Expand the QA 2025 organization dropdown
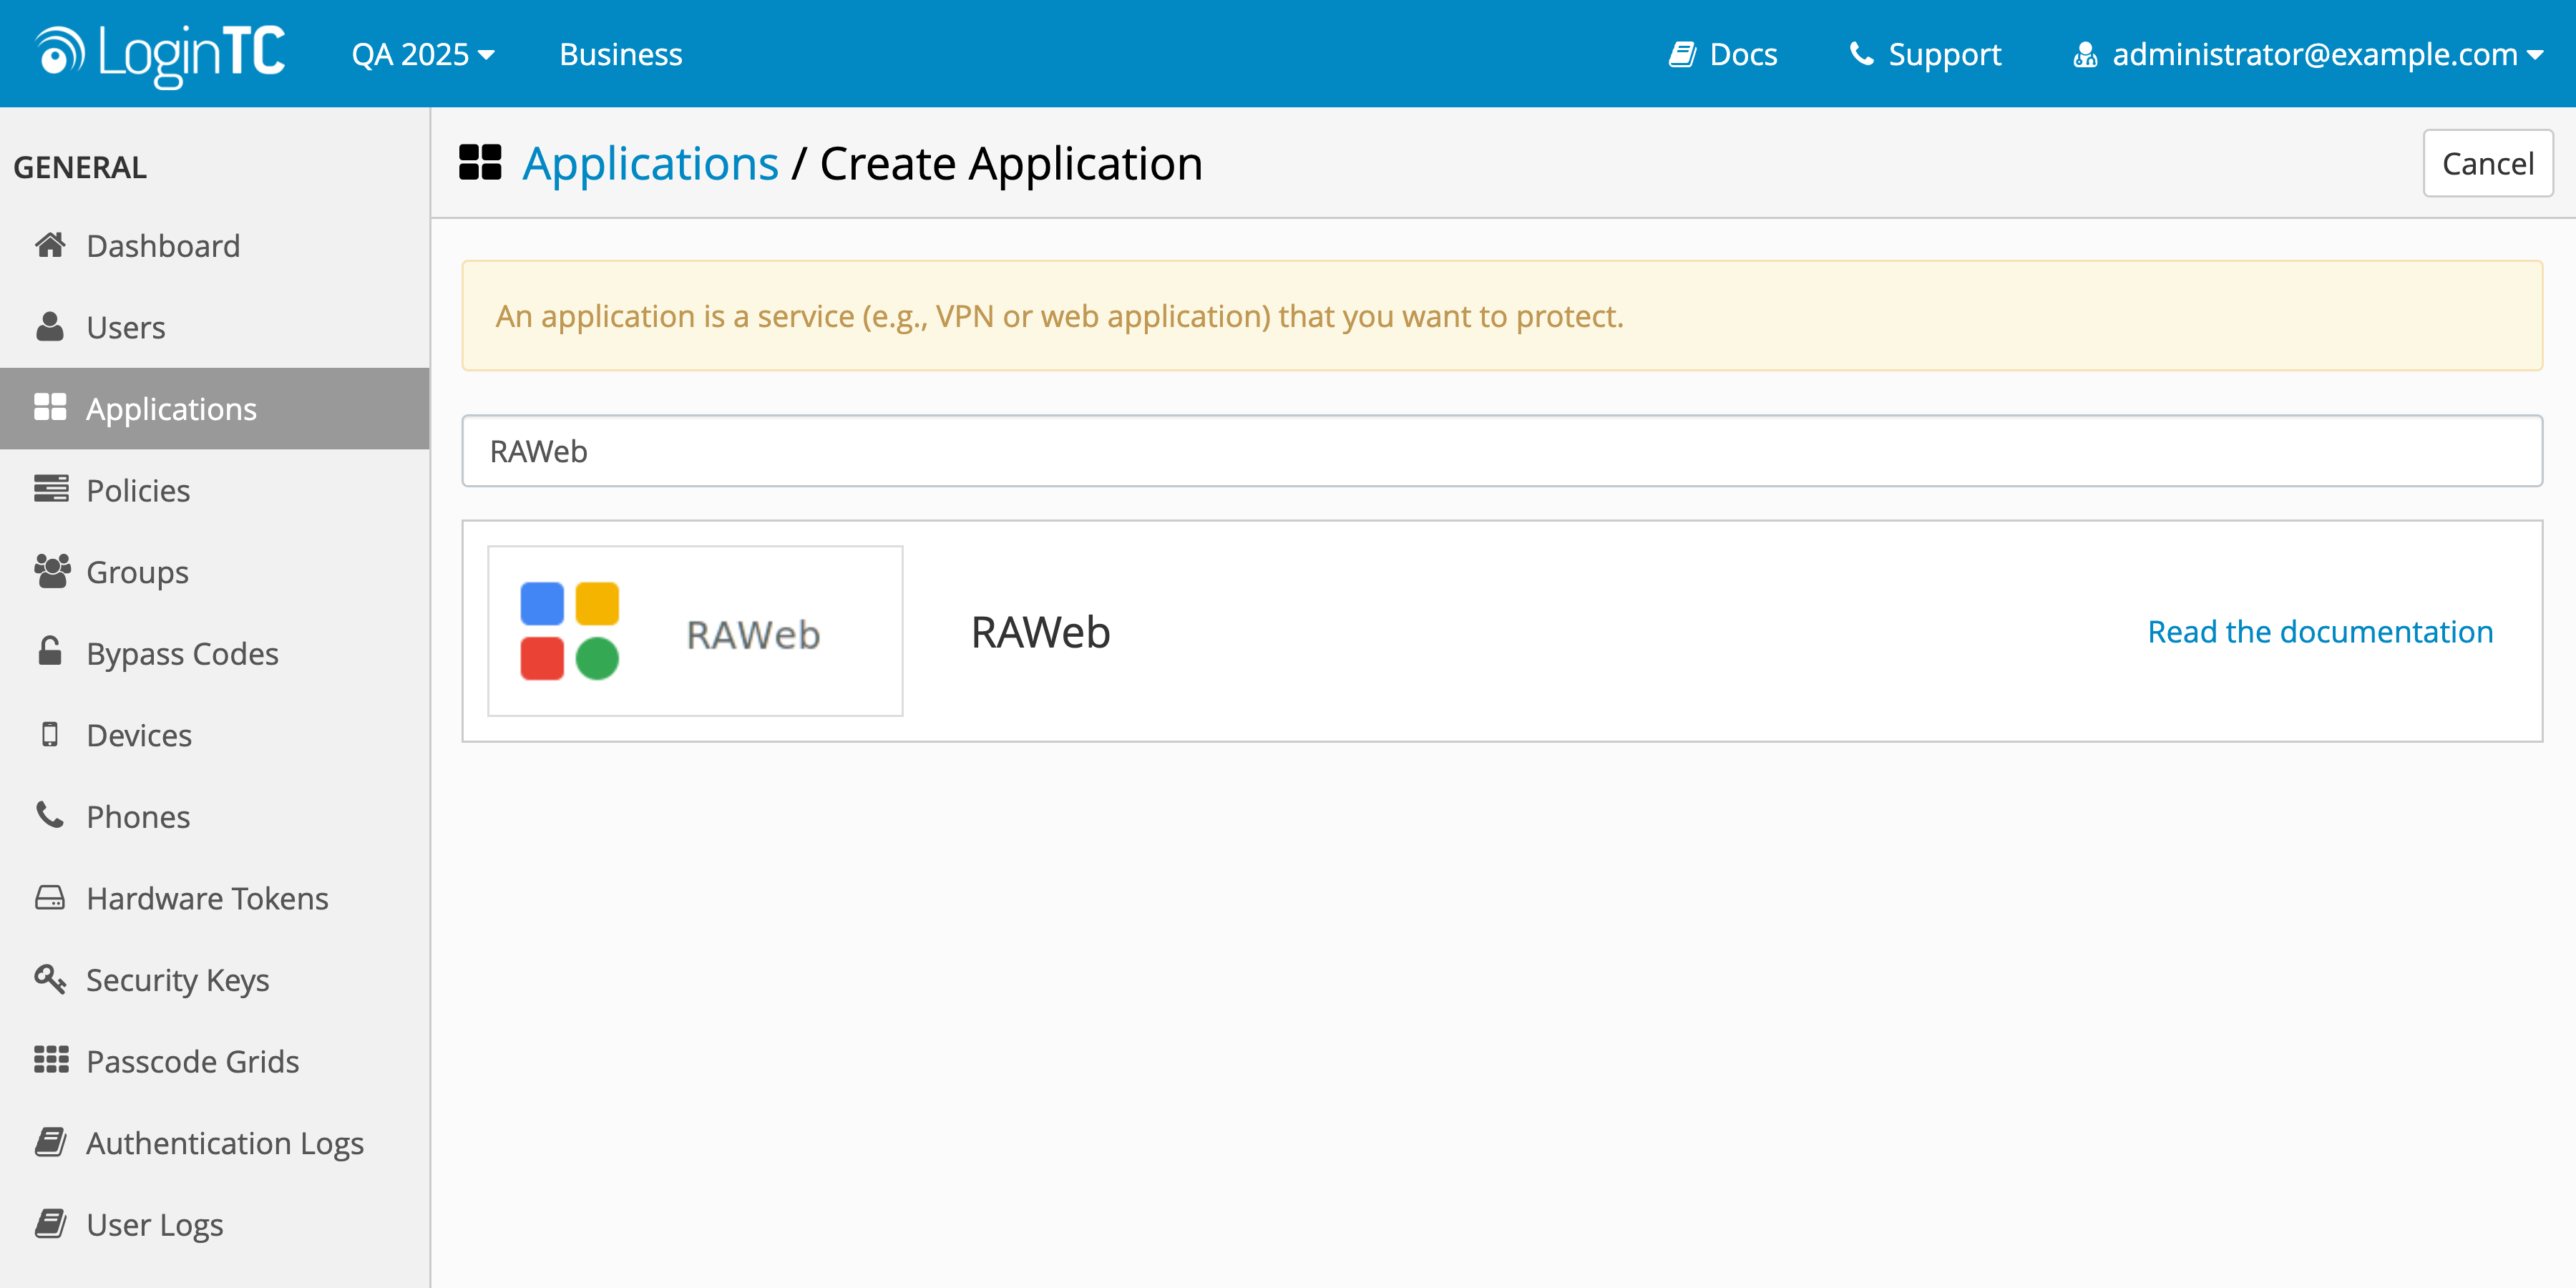The image size is (2576, 1288). (421, 53)
